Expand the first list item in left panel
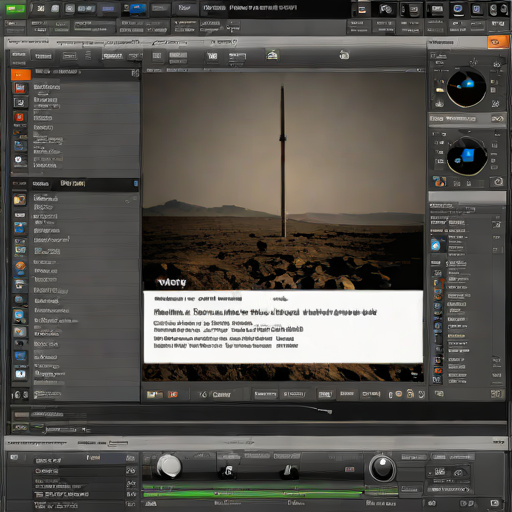Image resolution: width=512 pixels, height=512 pixels. coord(47,87)
